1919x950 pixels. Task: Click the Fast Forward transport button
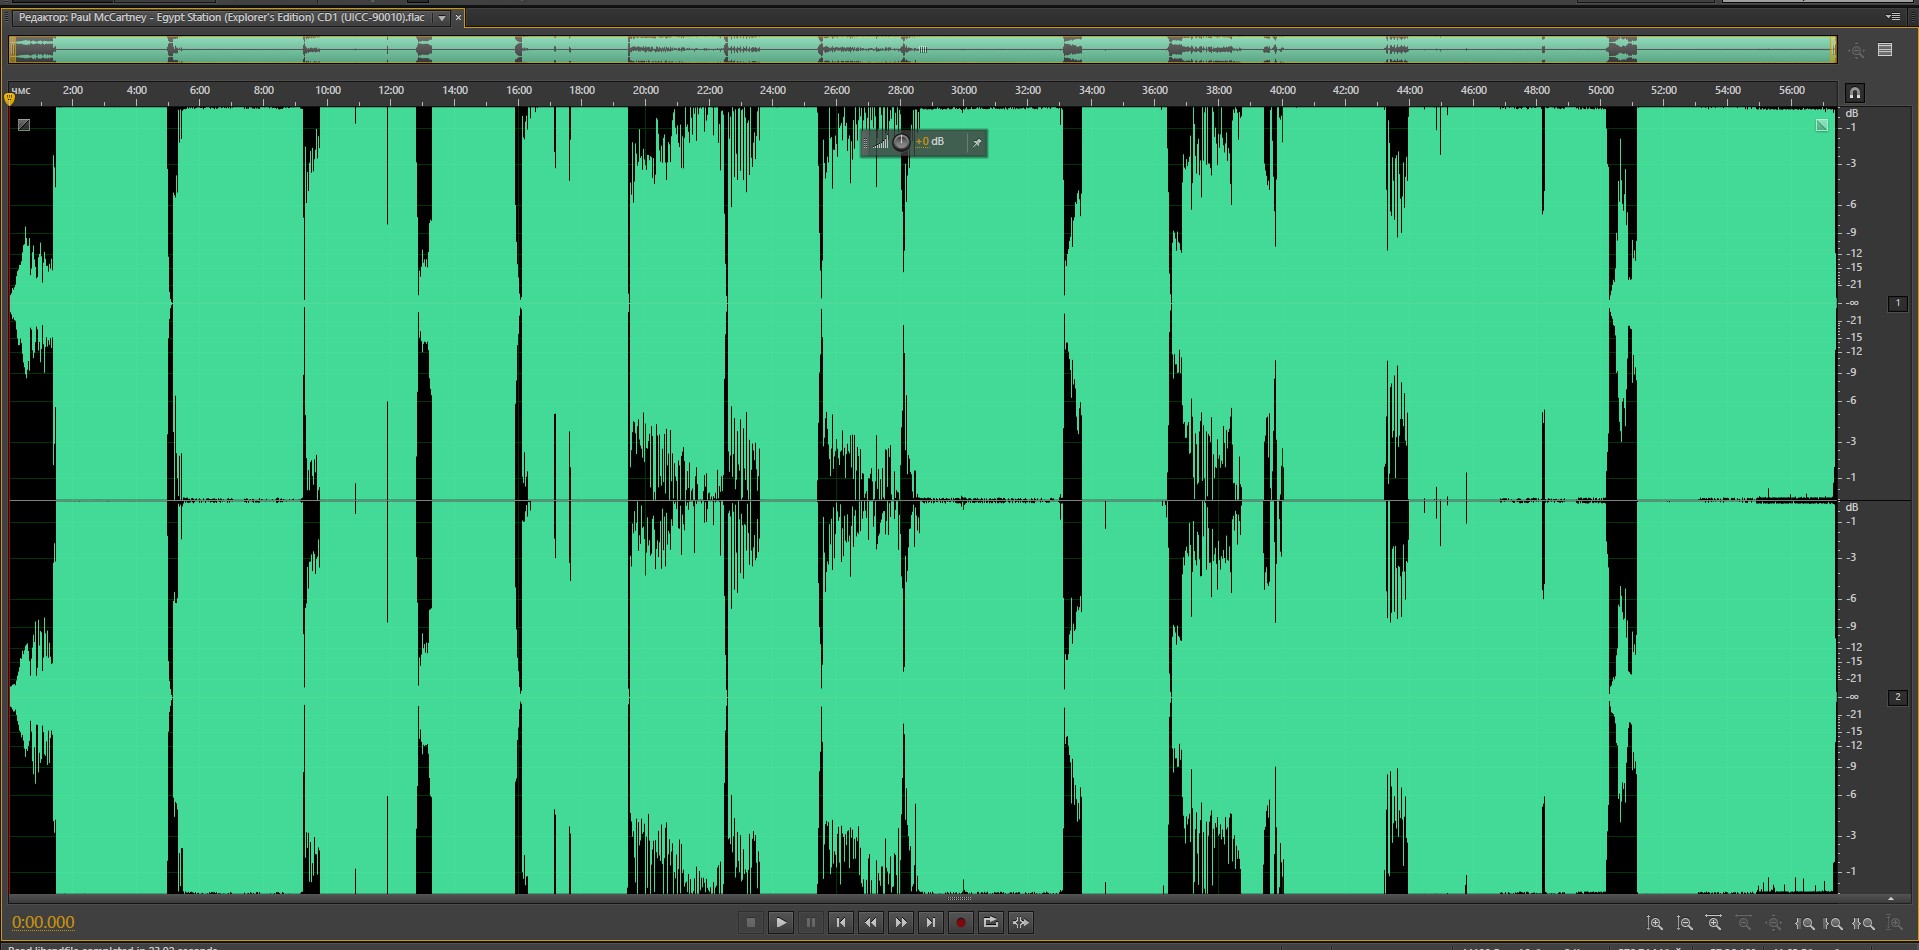(x=901, y=922)
